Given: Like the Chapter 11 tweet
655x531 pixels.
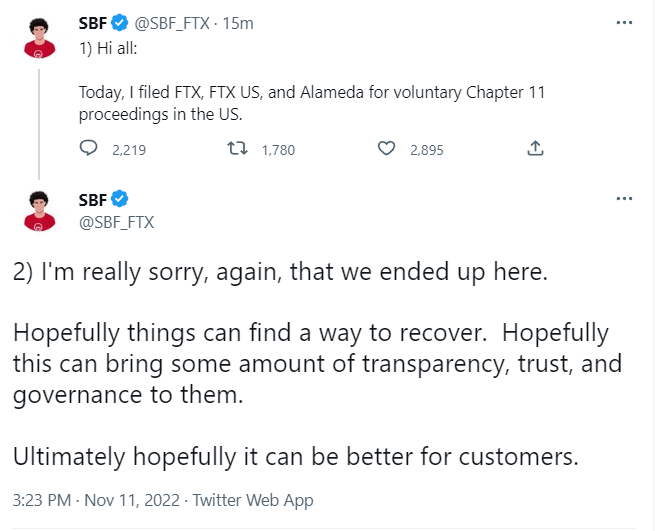Looking at the screenshot, I should 387,149.
